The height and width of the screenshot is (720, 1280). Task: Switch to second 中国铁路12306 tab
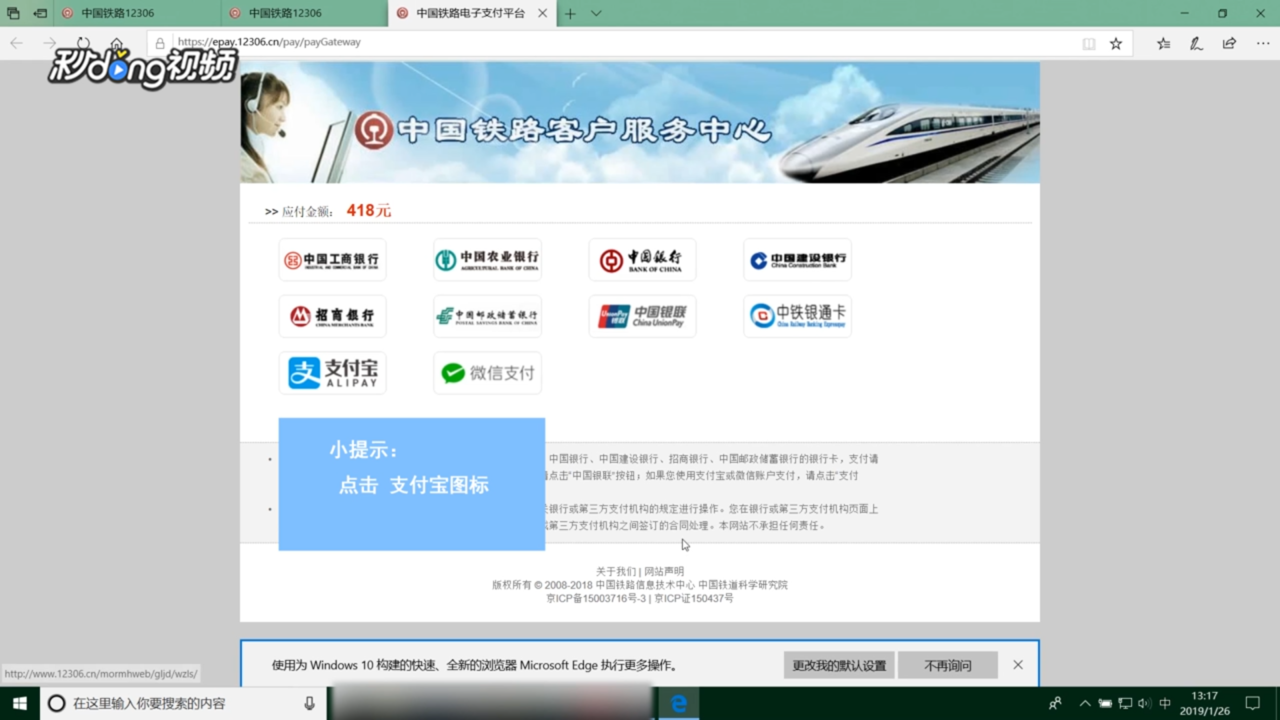(304, 13)
